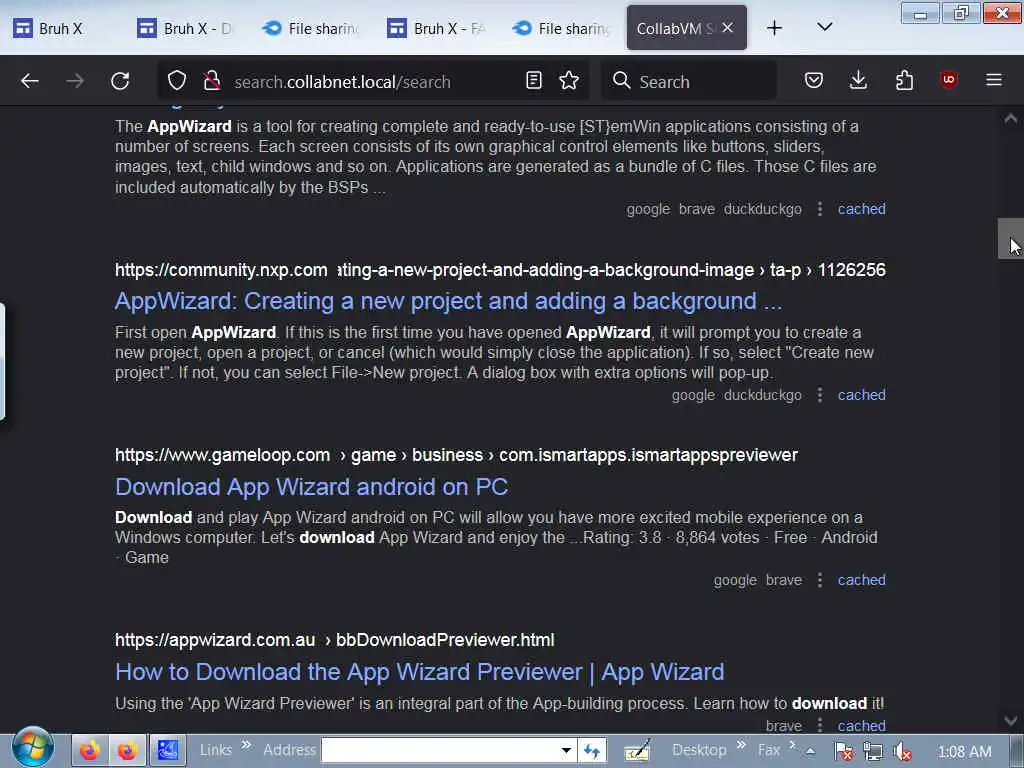Open cached copy of nxp.com result
This screenshot has height=768, width=1024.
click(861, 395)
